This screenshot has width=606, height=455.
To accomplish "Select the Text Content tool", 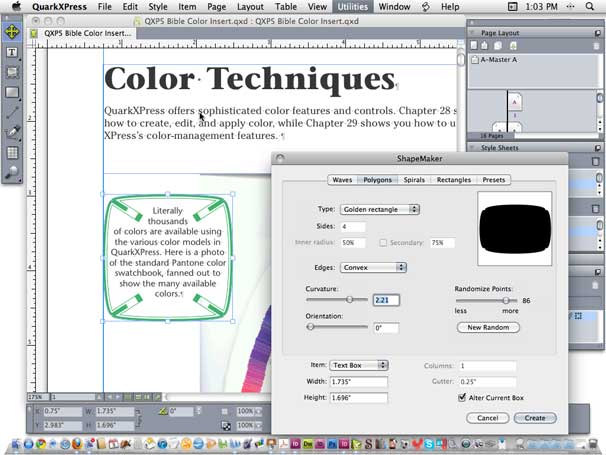I will click(12, 52).
